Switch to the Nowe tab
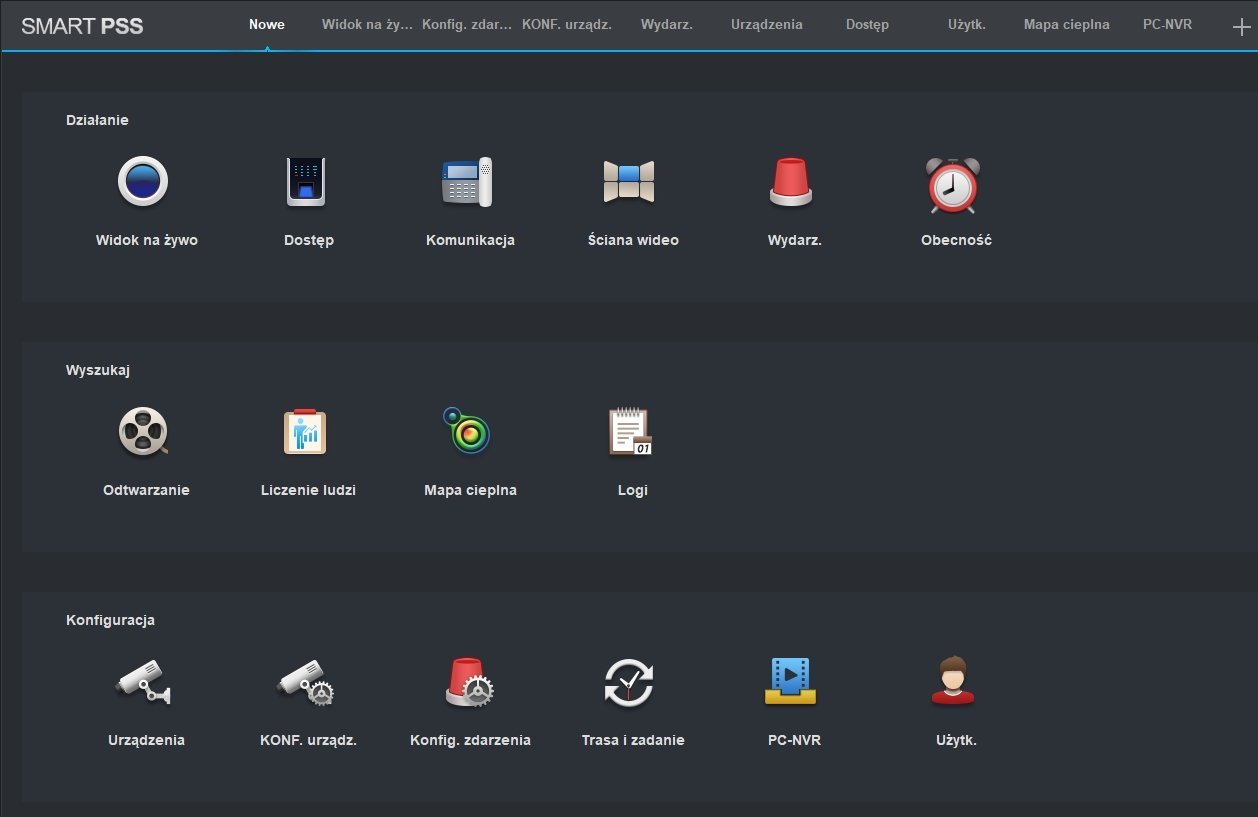Image resolution: width=1258 pixels, height=817 pixels. [x=267, y=25]
